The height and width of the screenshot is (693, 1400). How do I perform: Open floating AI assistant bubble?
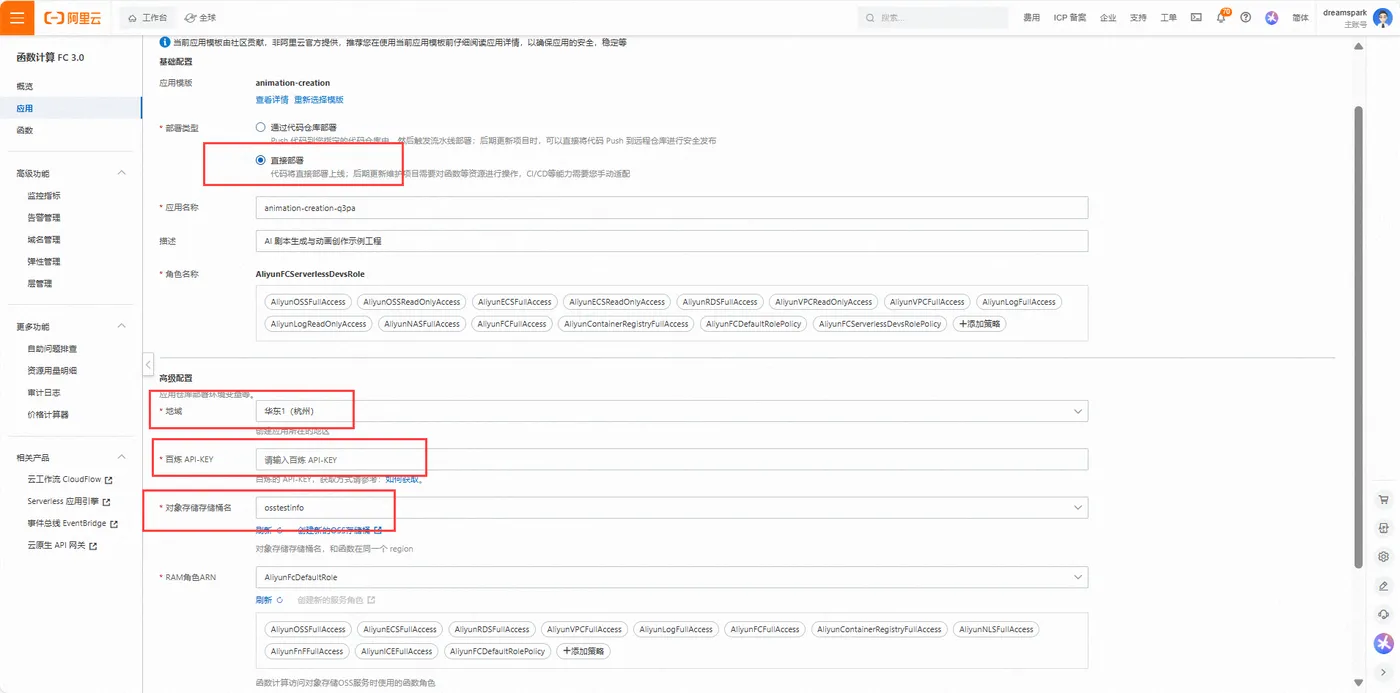(x=1384, y=643)
